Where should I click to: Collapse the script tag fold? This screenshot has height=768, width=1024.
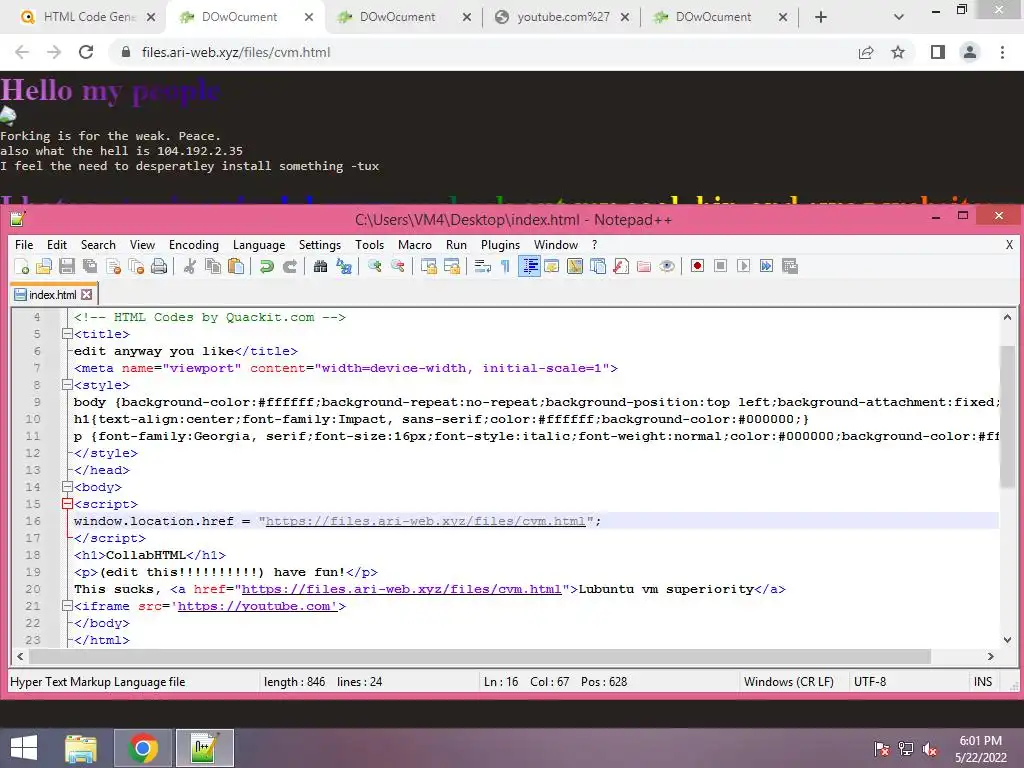coord(67,504)
